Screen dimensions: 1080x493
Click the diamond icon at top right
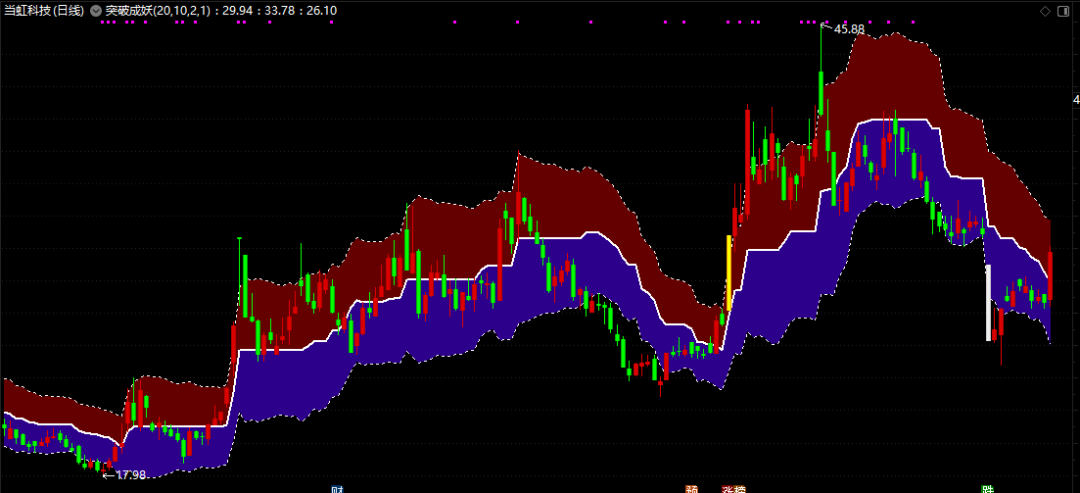[x=1044, y=10]
